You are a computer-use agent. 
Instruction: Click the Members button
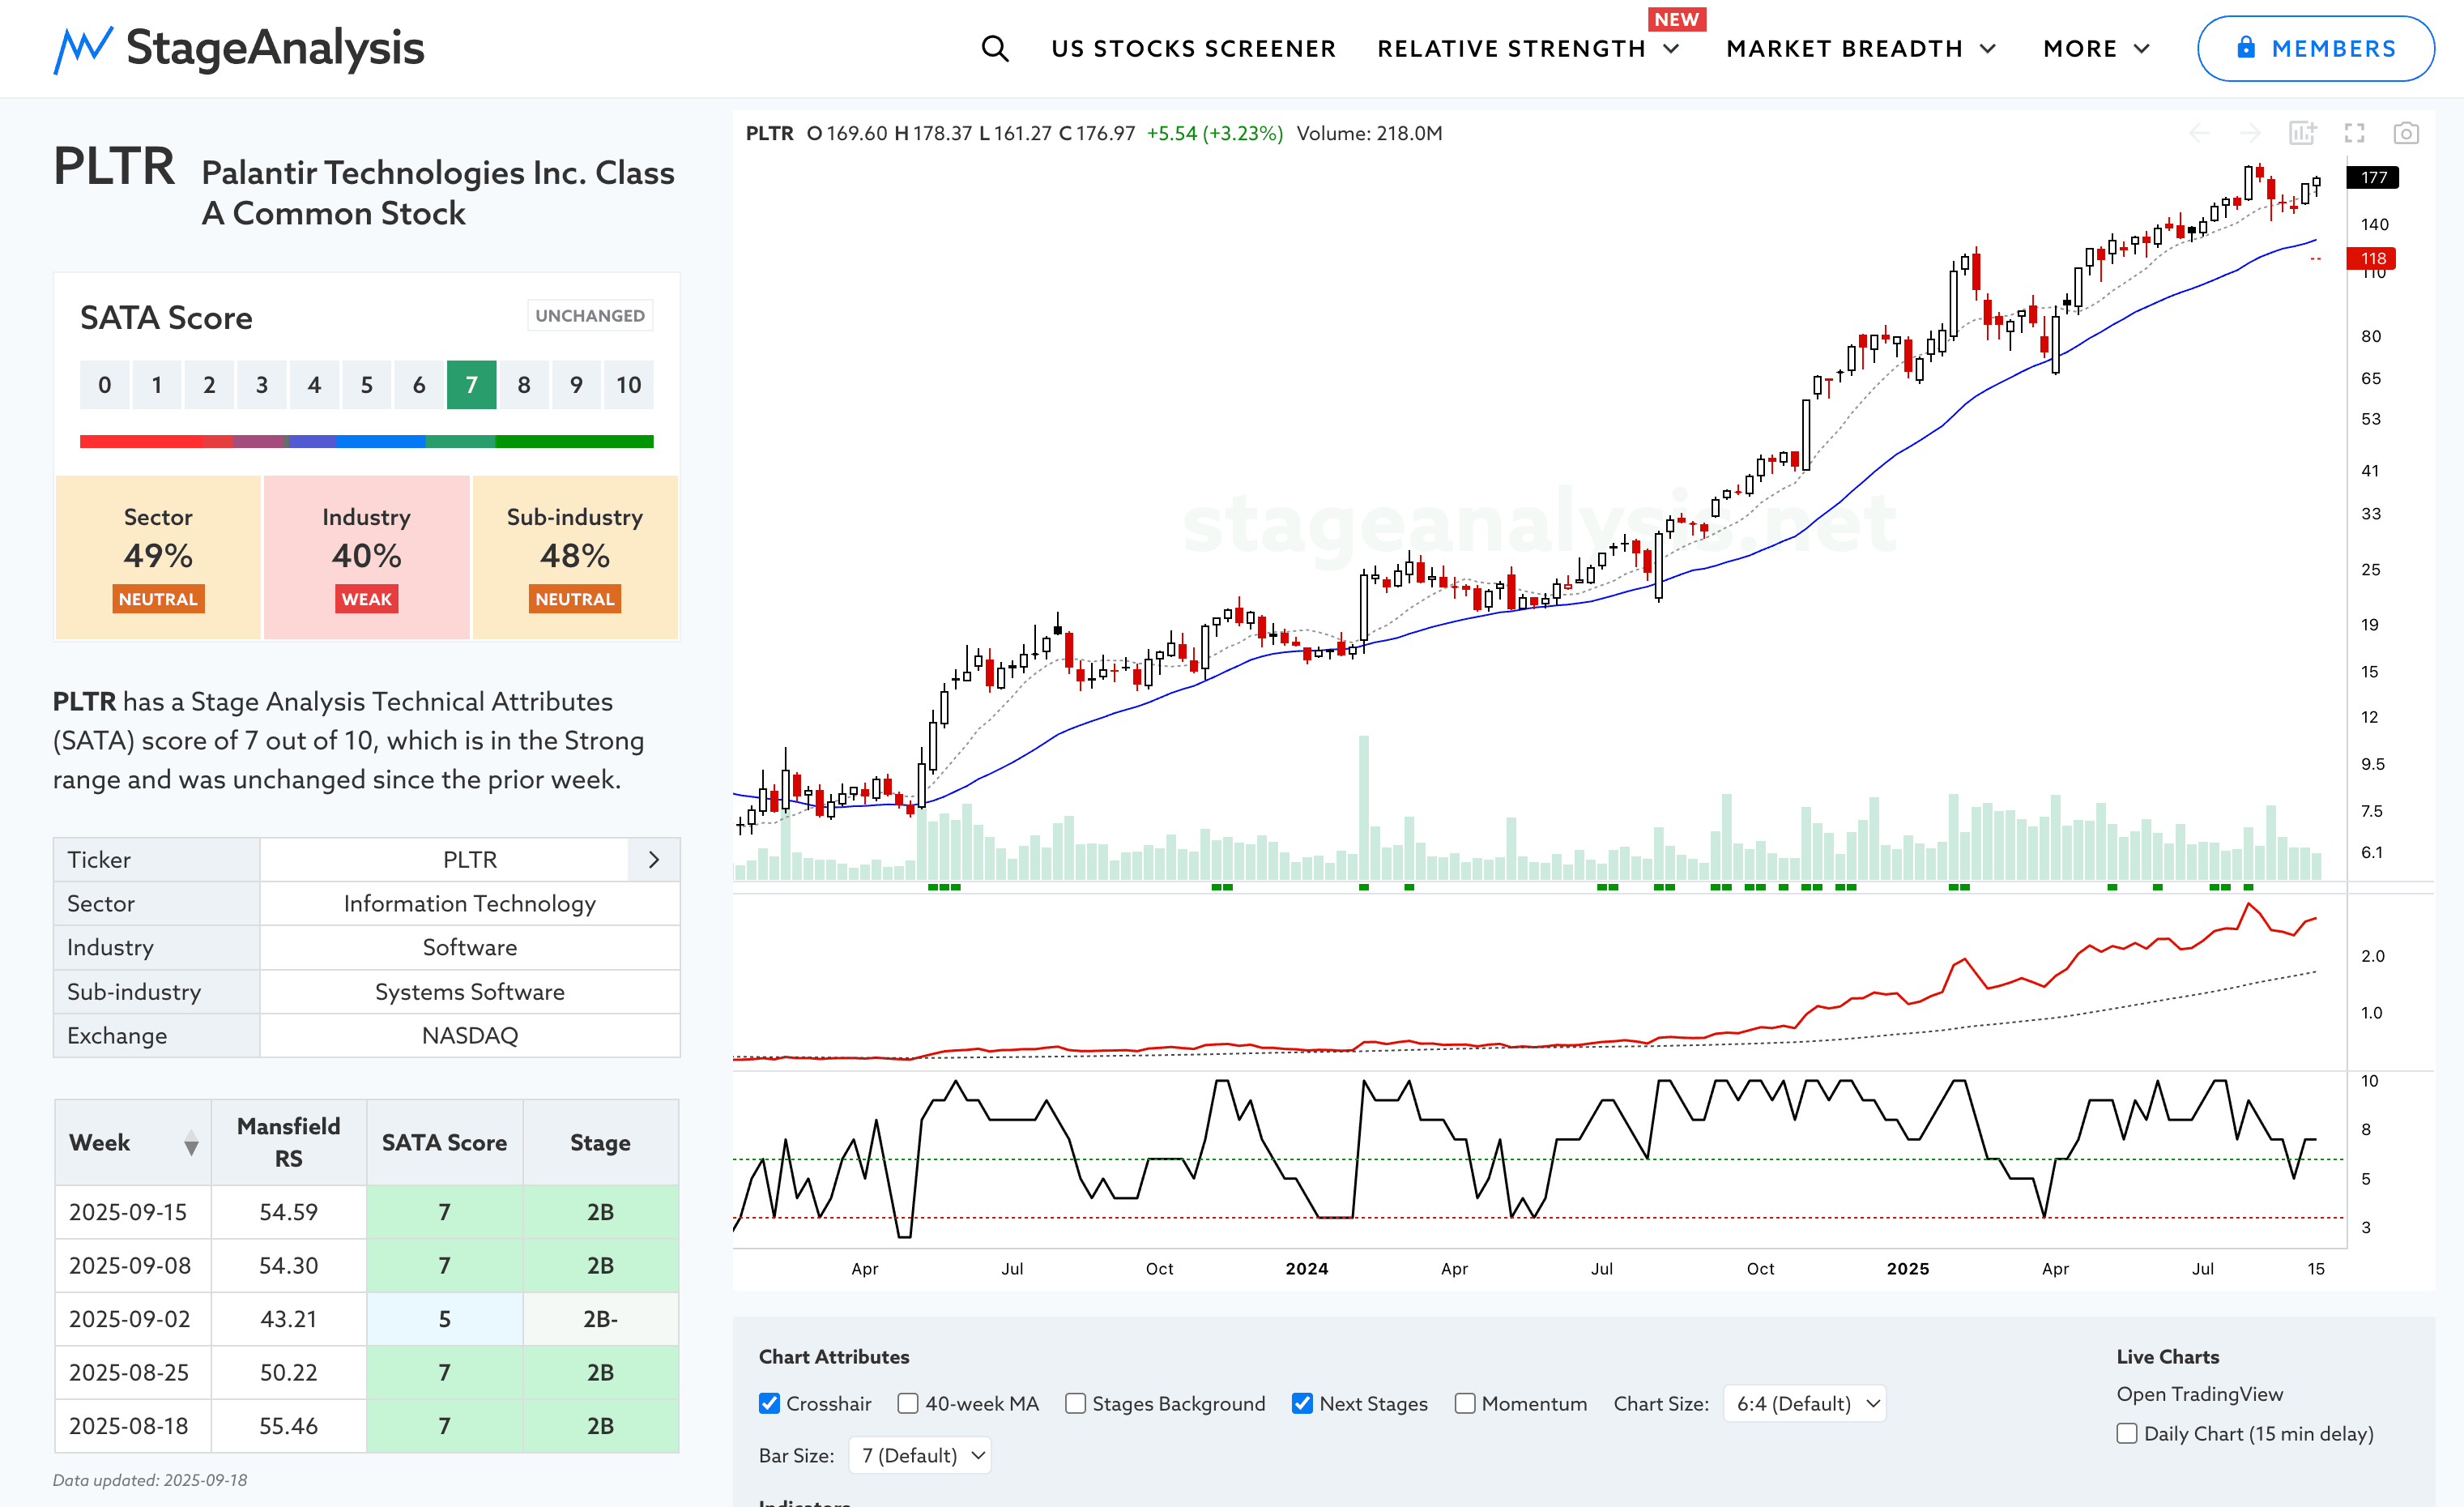[x=2315, y=48]
